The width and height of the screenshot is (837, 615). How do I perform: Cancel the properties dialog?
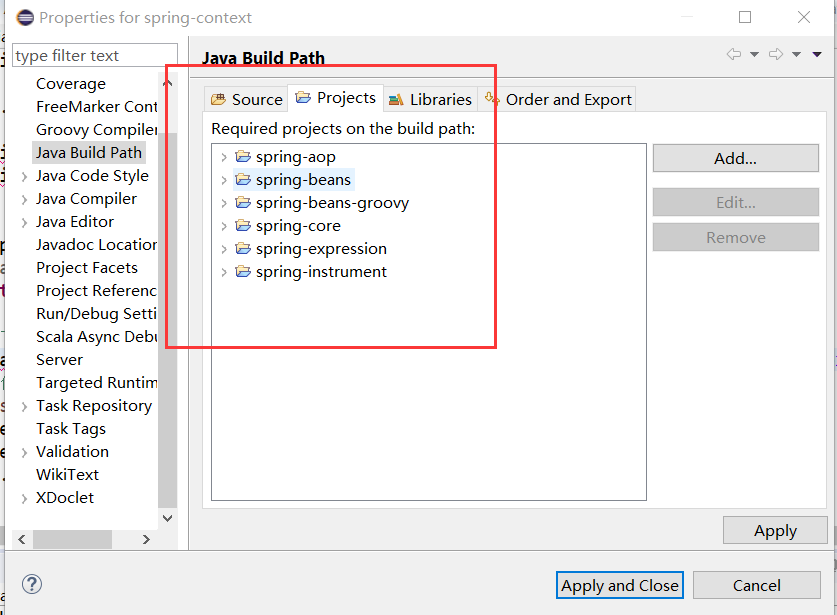756,585
